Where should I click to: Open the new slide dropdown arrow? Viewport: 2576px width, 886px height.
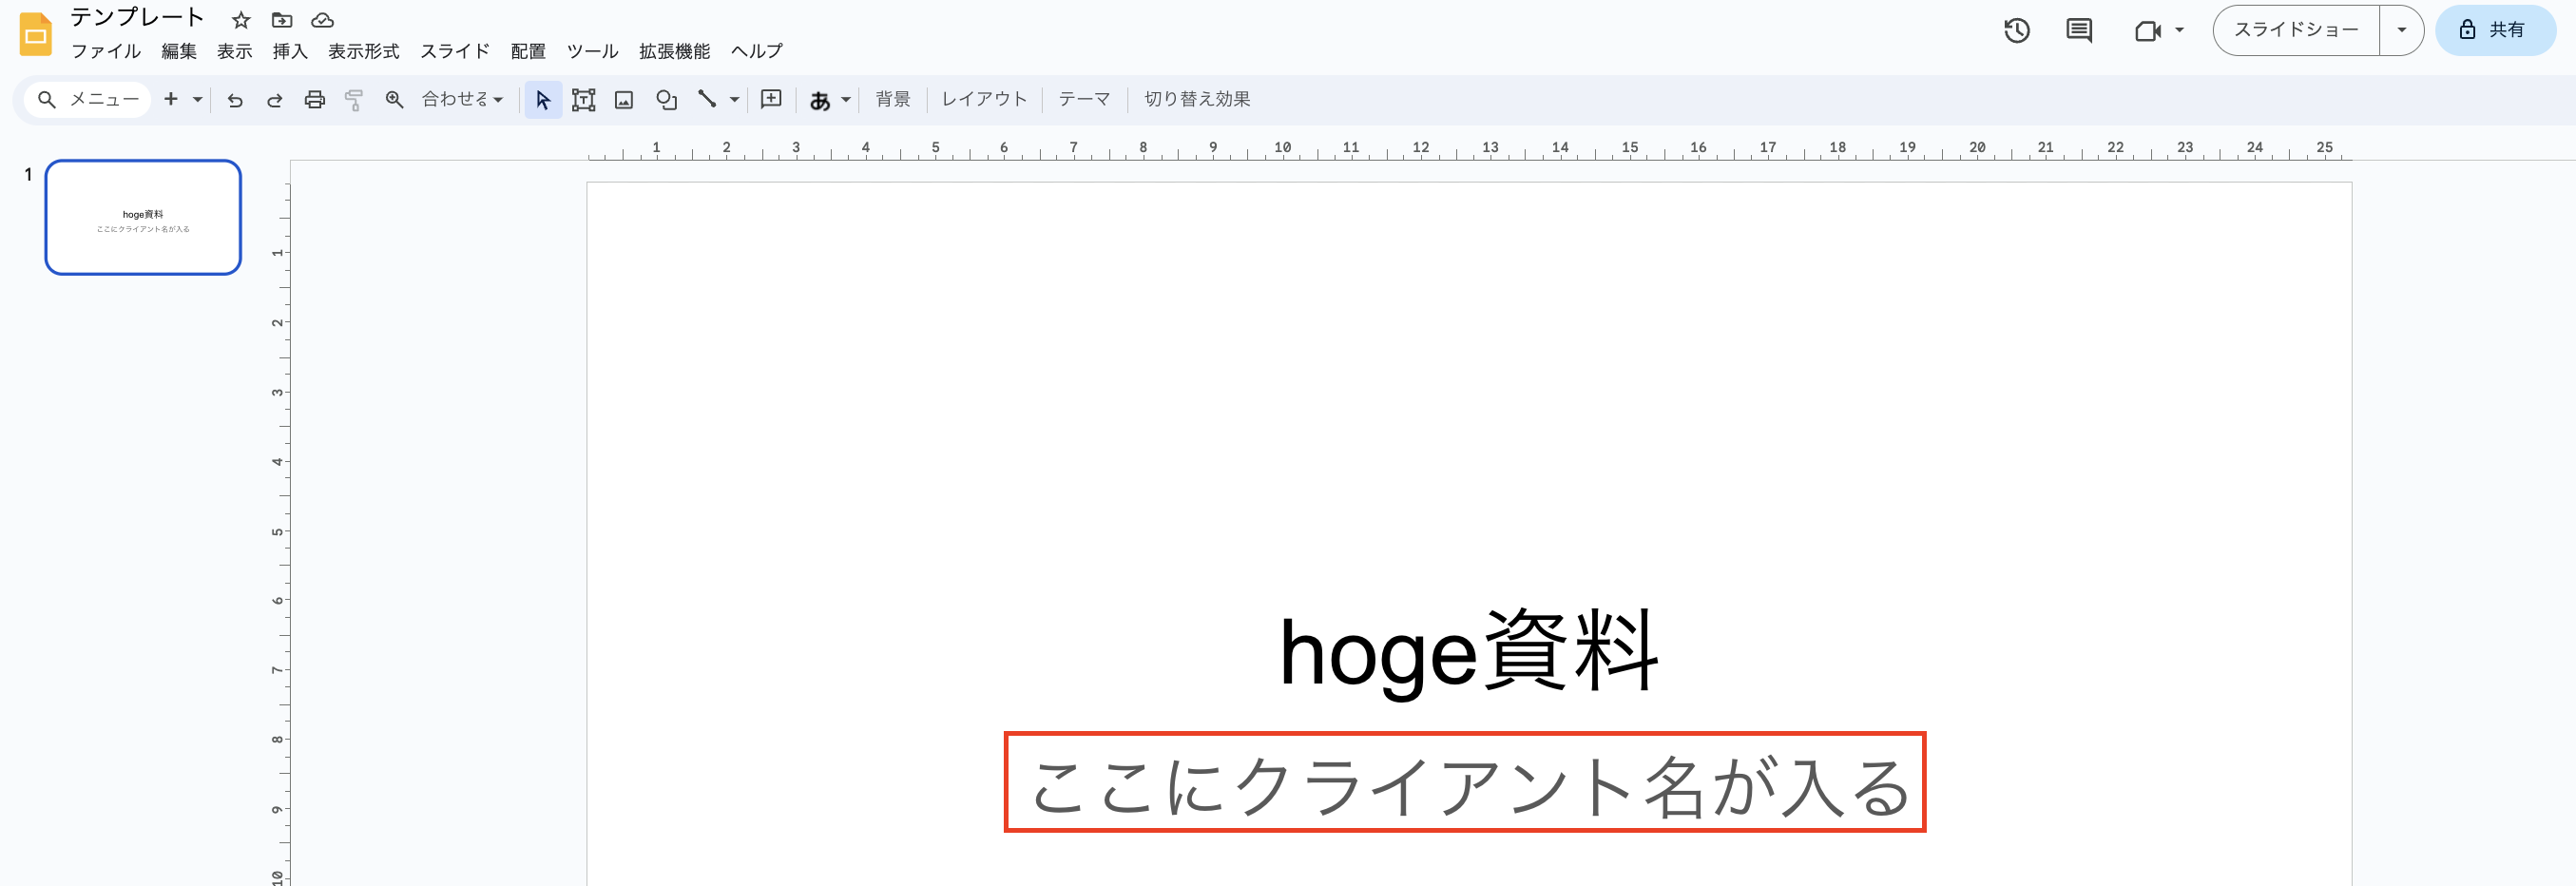pos(199,99)
